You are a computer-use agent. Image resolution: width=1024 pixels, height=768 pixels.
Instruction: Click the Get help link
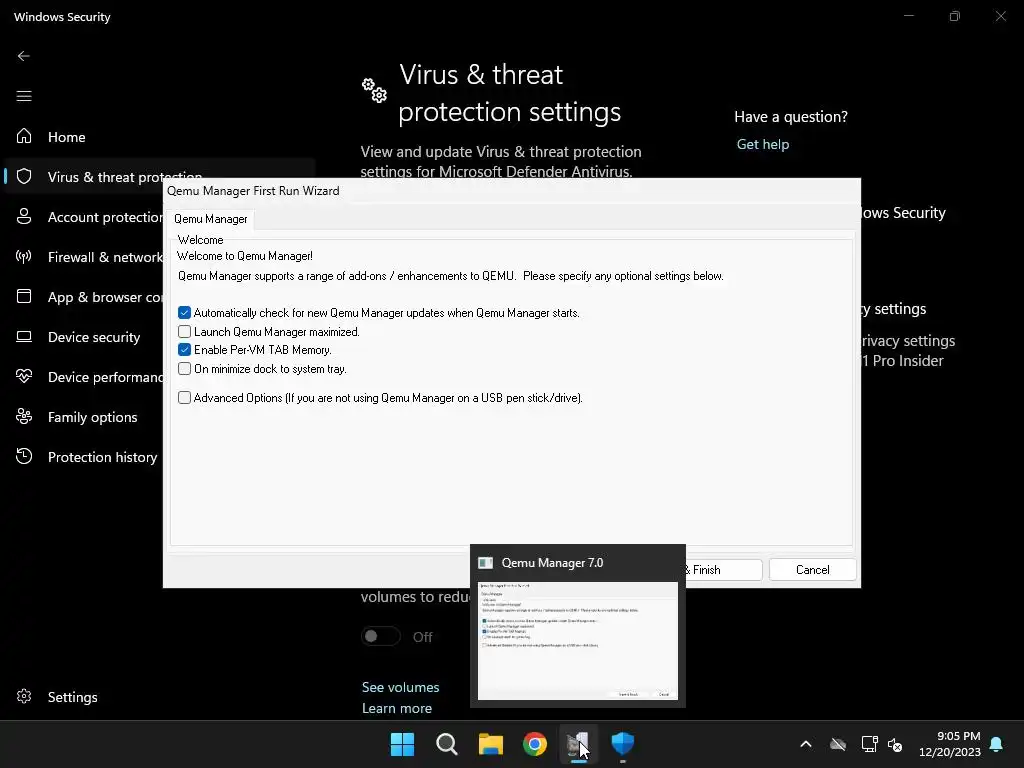pyautogui.click(x=763, y=144)
